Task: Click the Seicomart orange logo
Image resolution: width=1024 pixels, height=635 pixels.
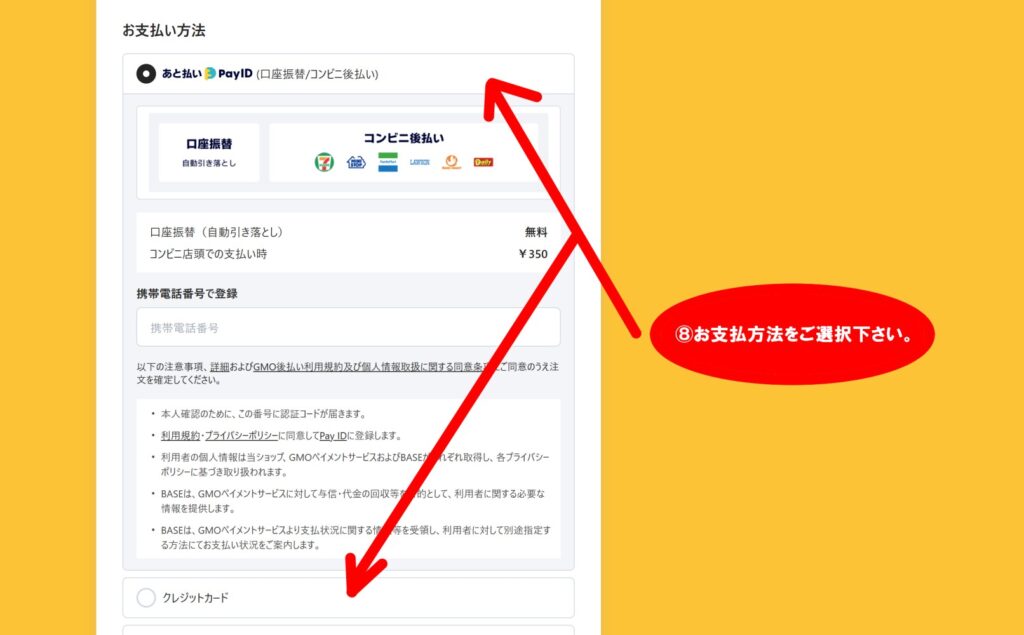Action: (451, 162)
